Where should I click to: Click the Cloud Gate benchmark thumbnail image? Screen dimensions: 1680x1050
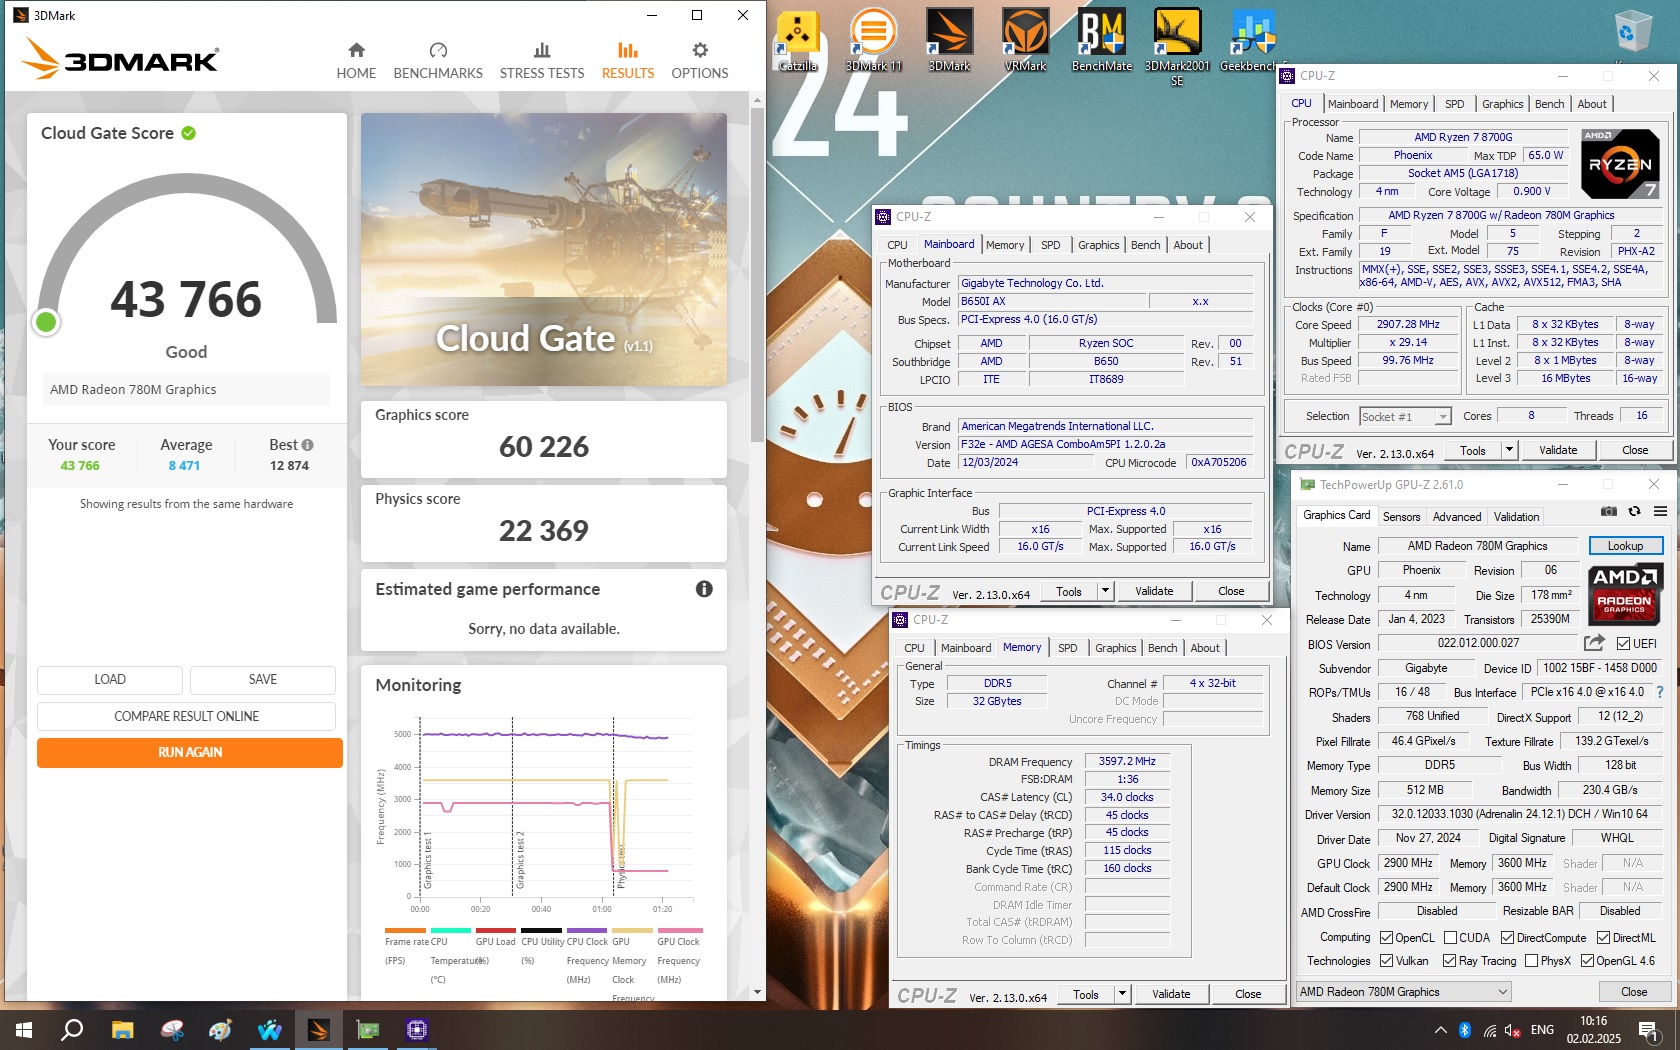(544, 249)
